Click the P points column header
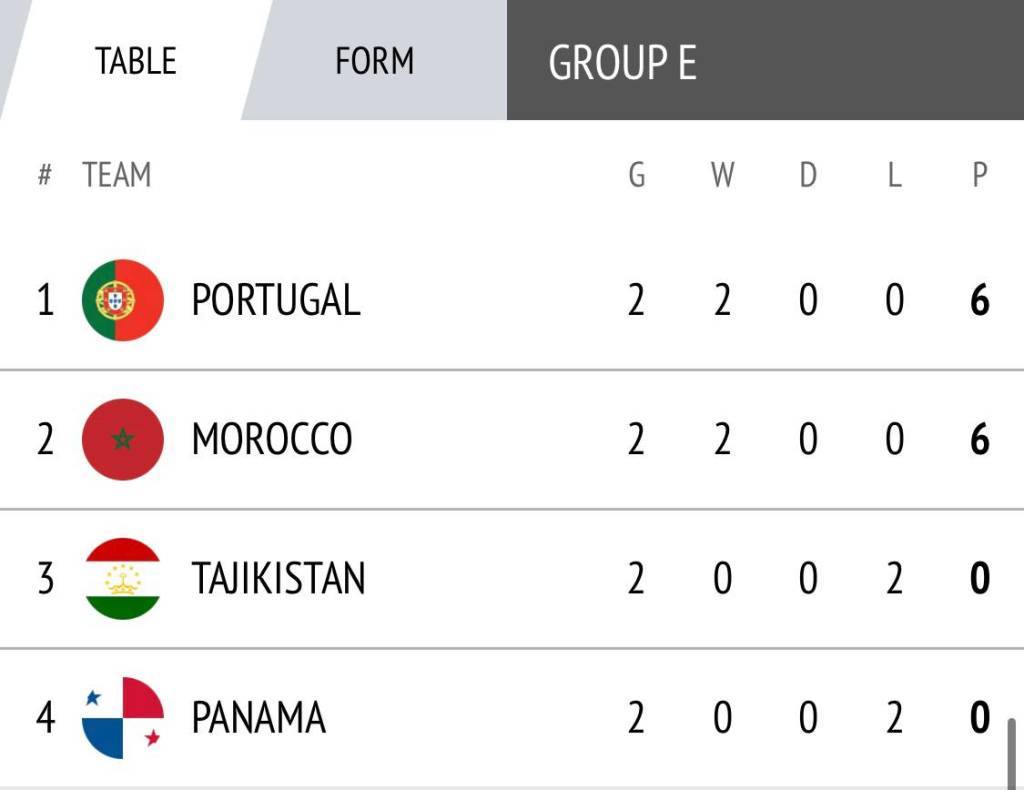Image resolution: width=1024 pixels, height=790 pixels. click(980, 175)
